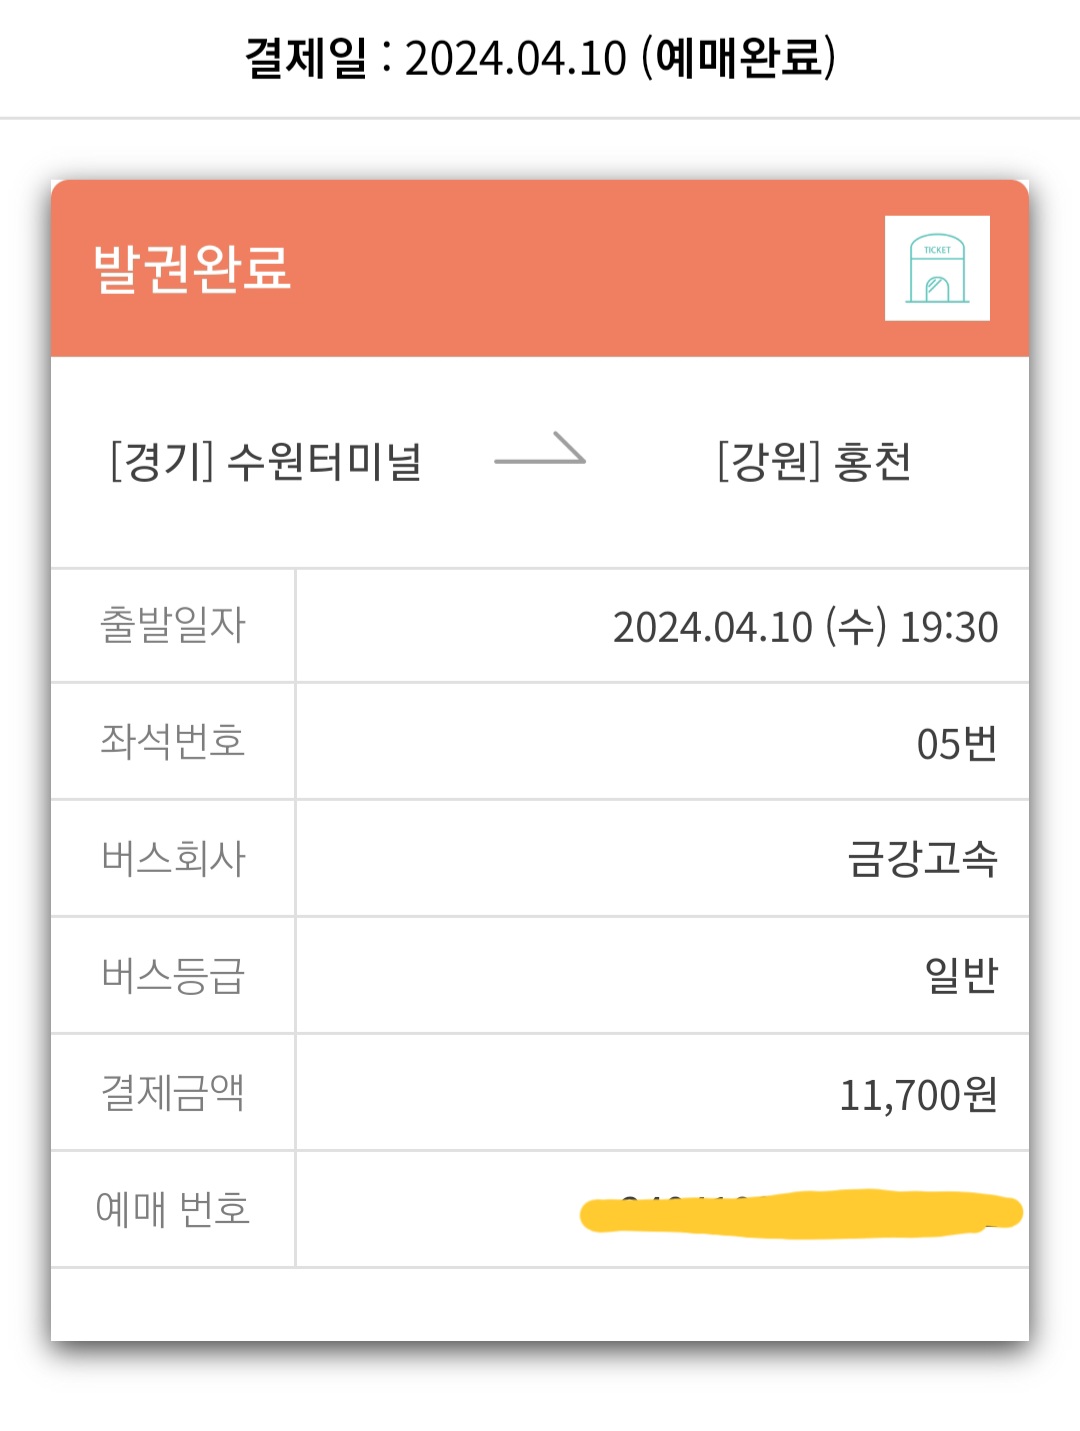The image size is (1080, 1431).
Task: Tap the ticket booth icon
Action: coord(937,268)
